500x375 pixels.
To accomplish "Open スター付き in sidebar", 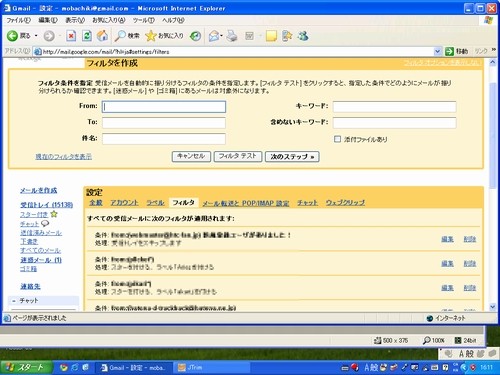I will (x=34, y=214).
